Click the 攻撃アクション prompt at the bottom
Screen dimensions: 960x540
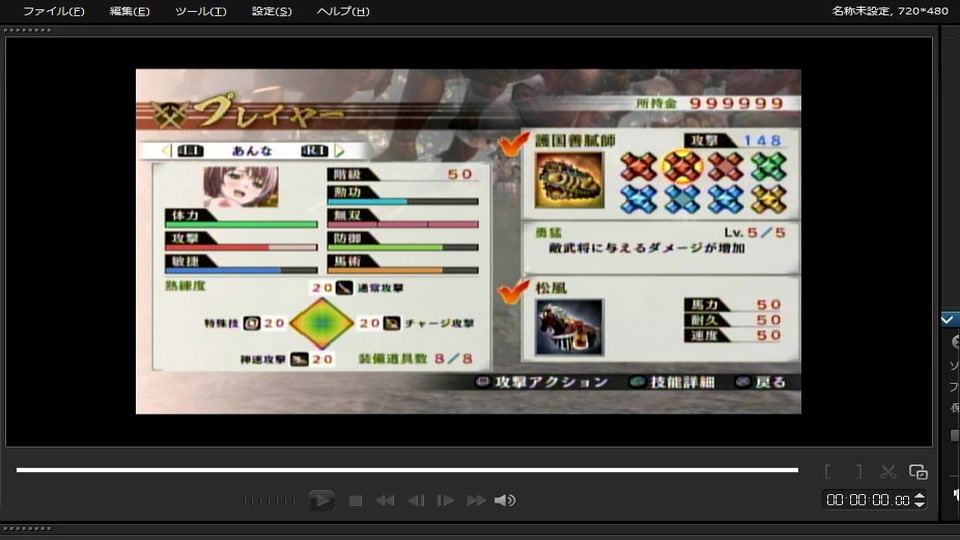[542, 383]
